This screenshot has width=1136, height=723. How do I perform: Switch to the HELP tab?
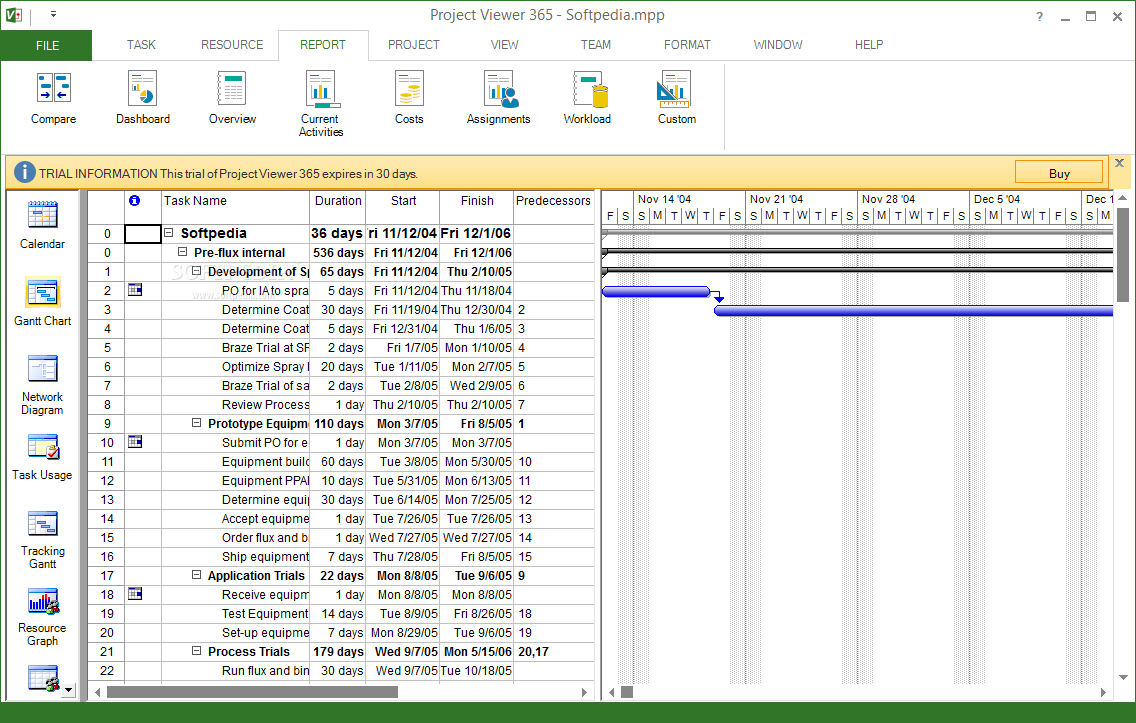pos(869,45)
